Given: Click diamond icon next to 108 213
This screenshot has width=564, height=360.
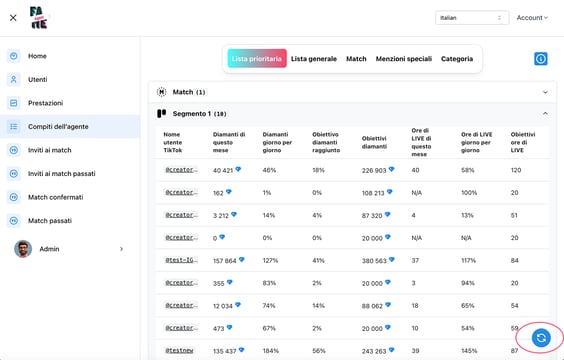Looking at the screenshot, I should pyautogui.click(x=389, y=192).
